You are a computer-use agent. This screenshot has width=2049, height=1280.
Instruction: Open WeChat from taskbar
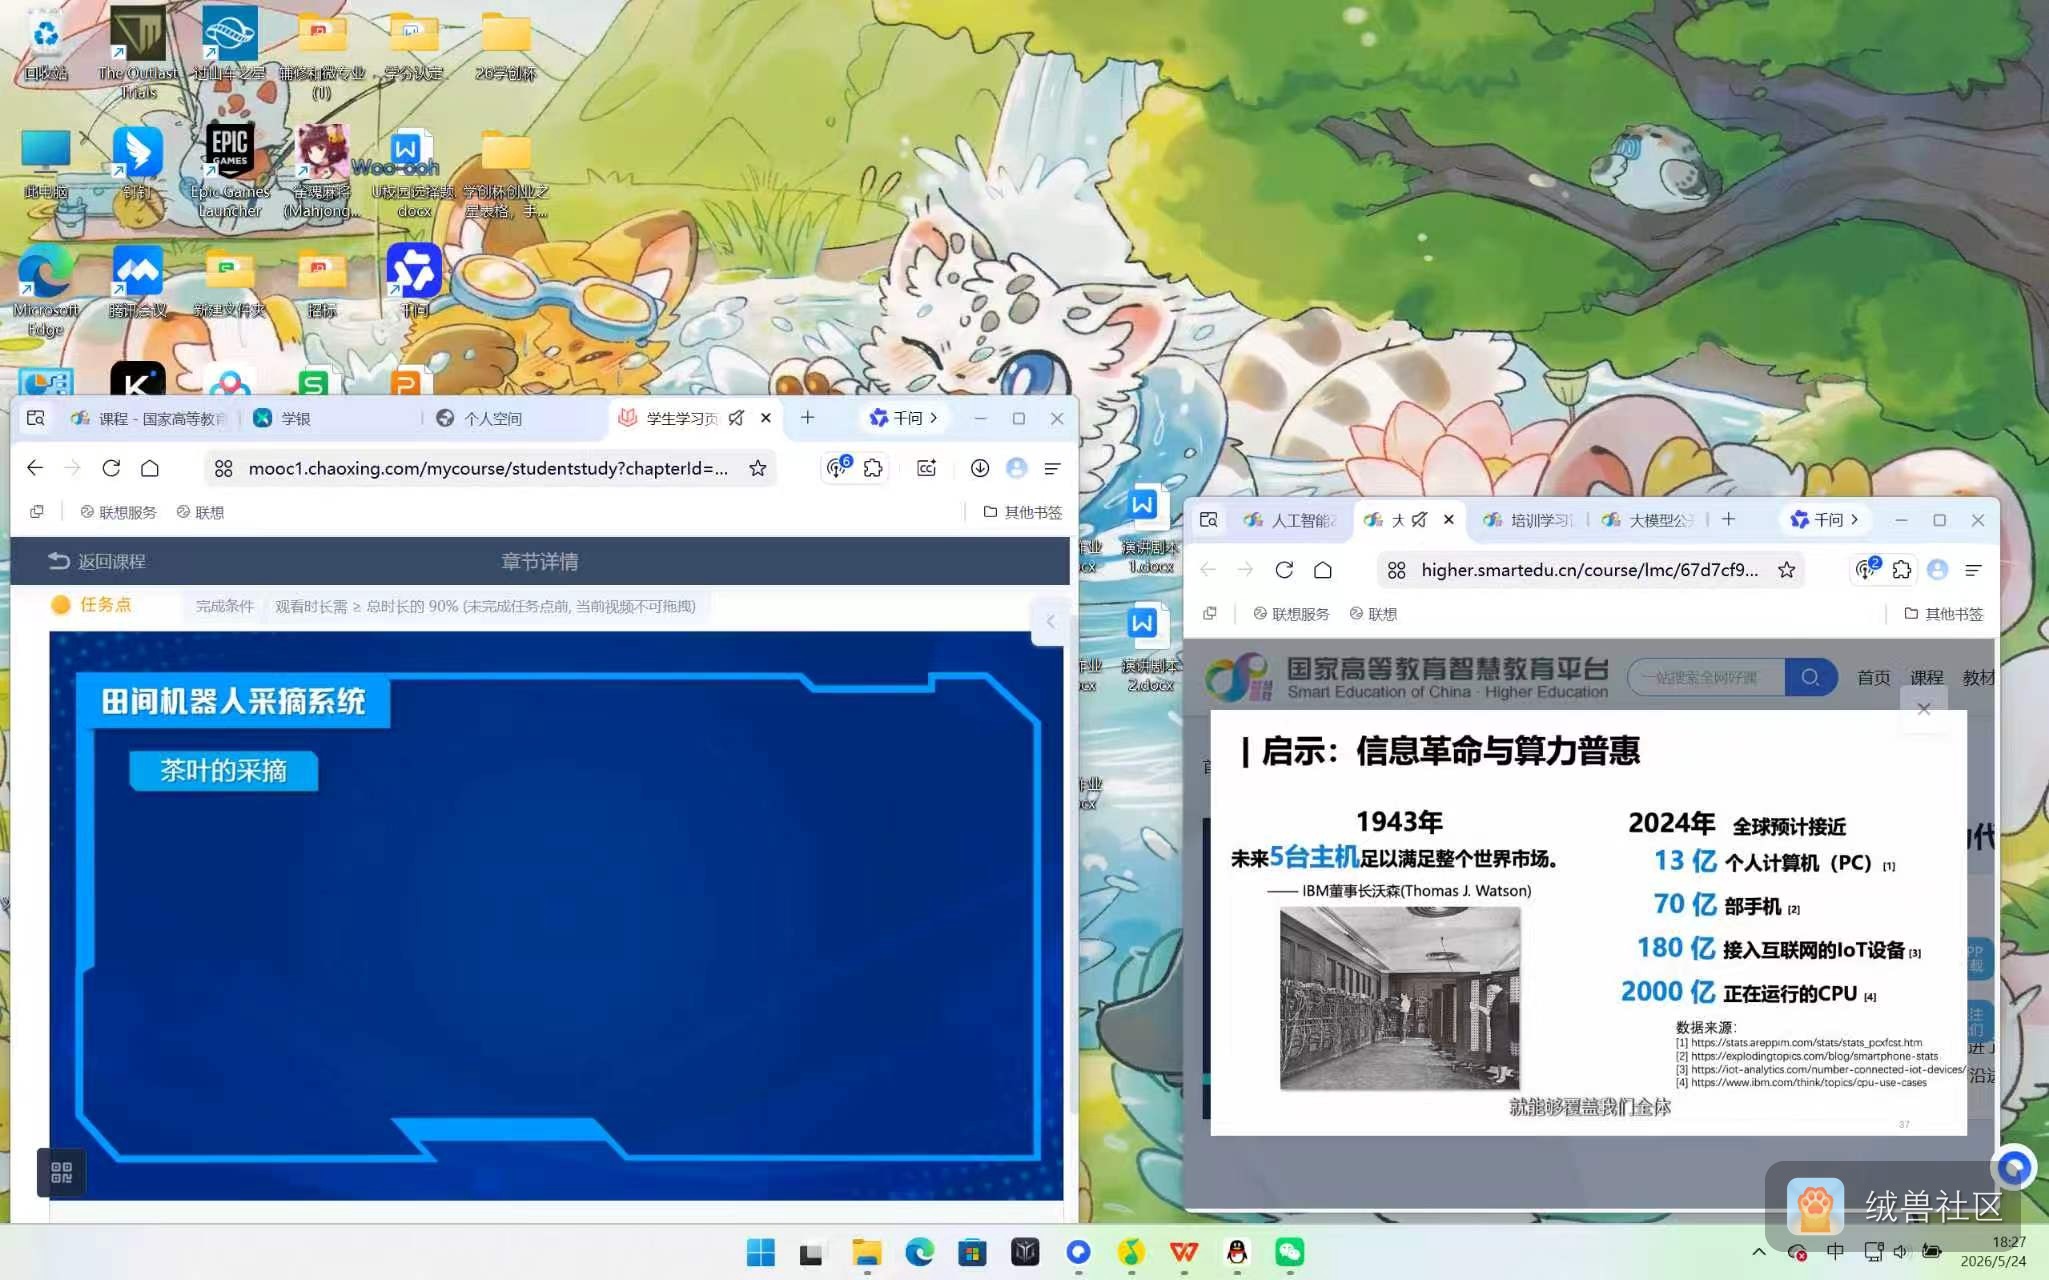1290,1252
